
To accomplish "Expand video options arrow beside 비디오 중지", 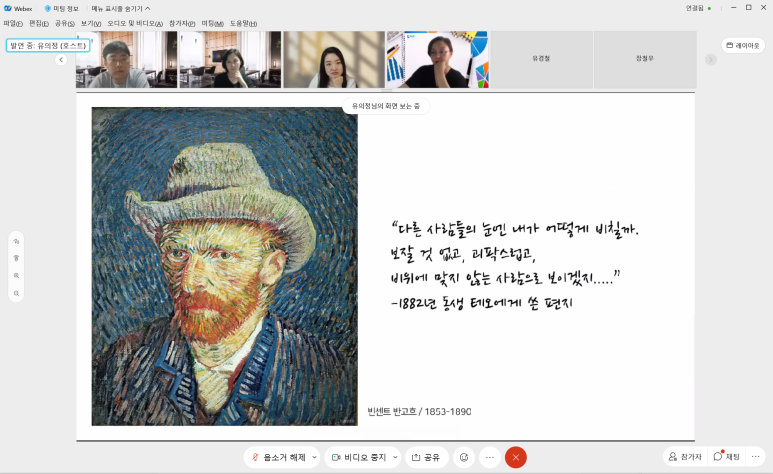I will 395,457.
